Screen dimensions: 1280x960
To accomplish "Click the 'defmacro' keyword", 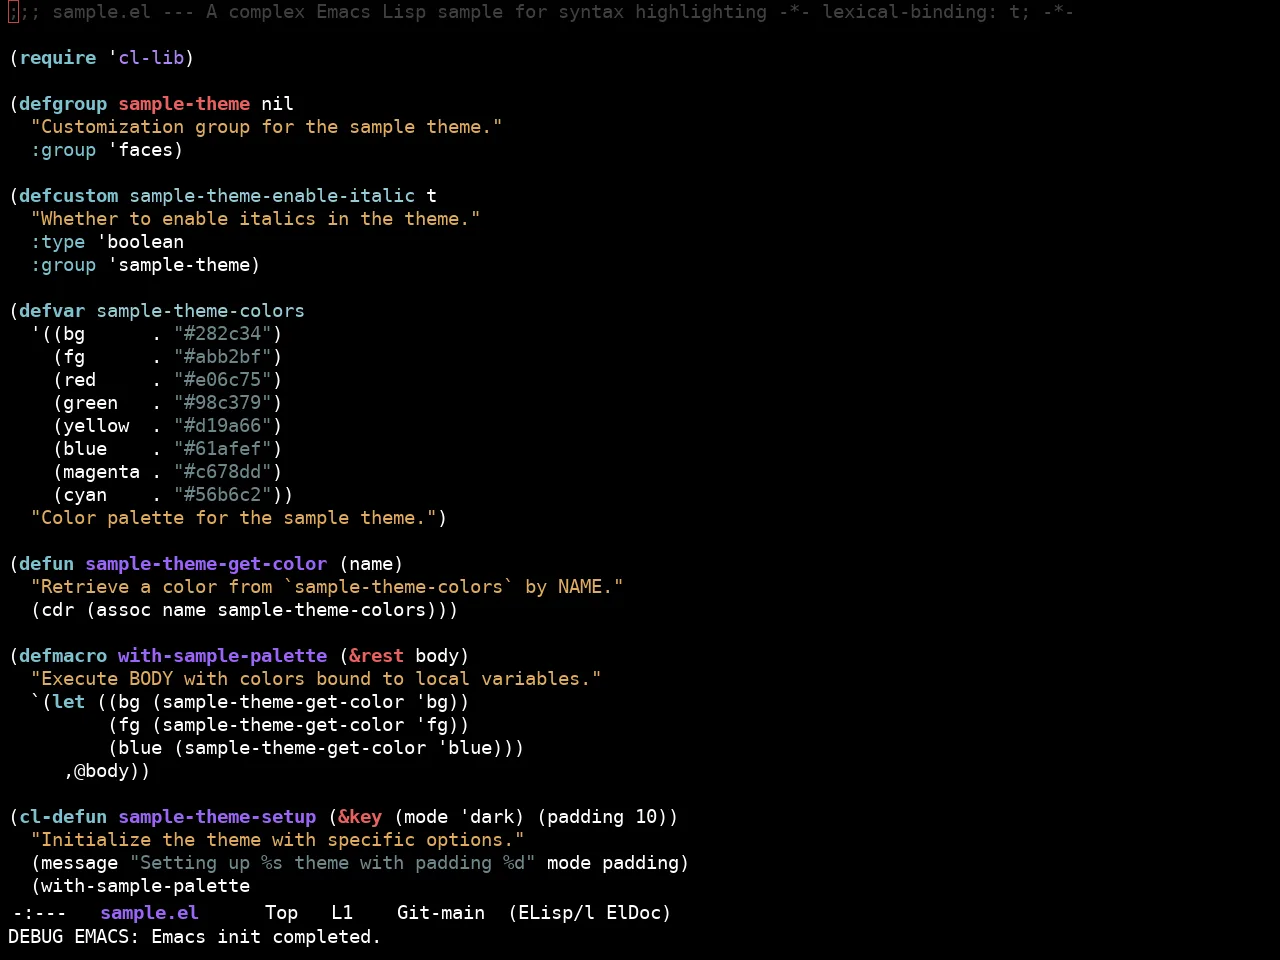I will tap(63, 656).
